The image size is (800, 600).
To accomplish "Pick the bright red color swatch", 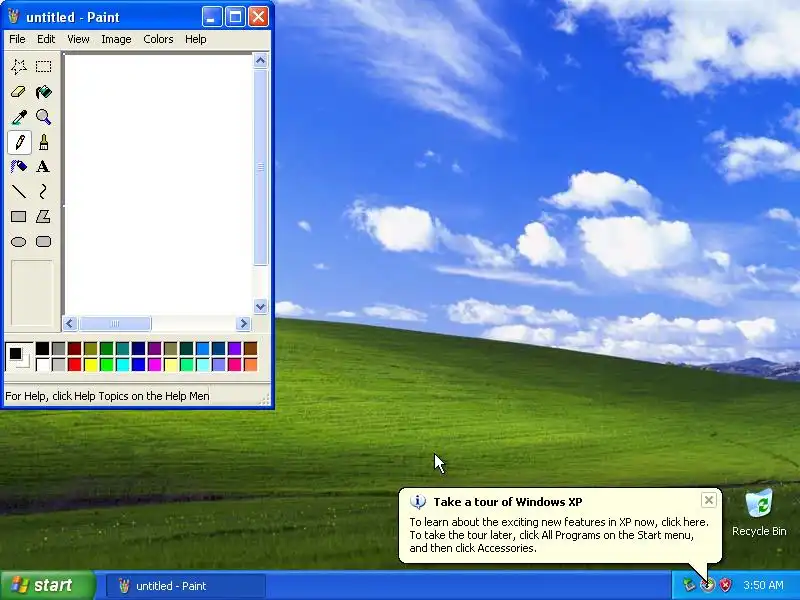I will [x=74, y=364].
